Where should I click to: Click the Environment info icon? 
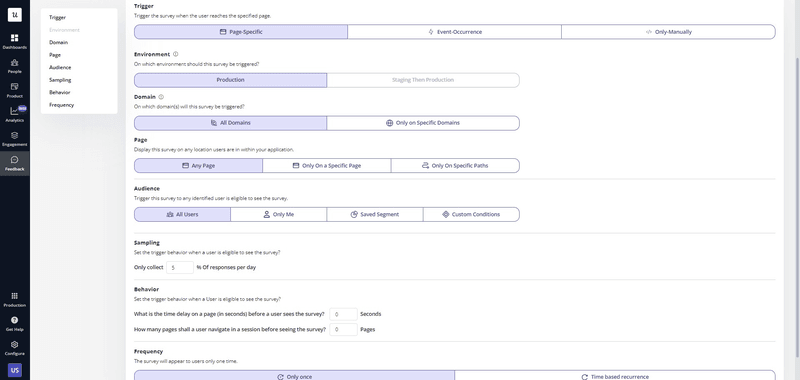[176, 54]
